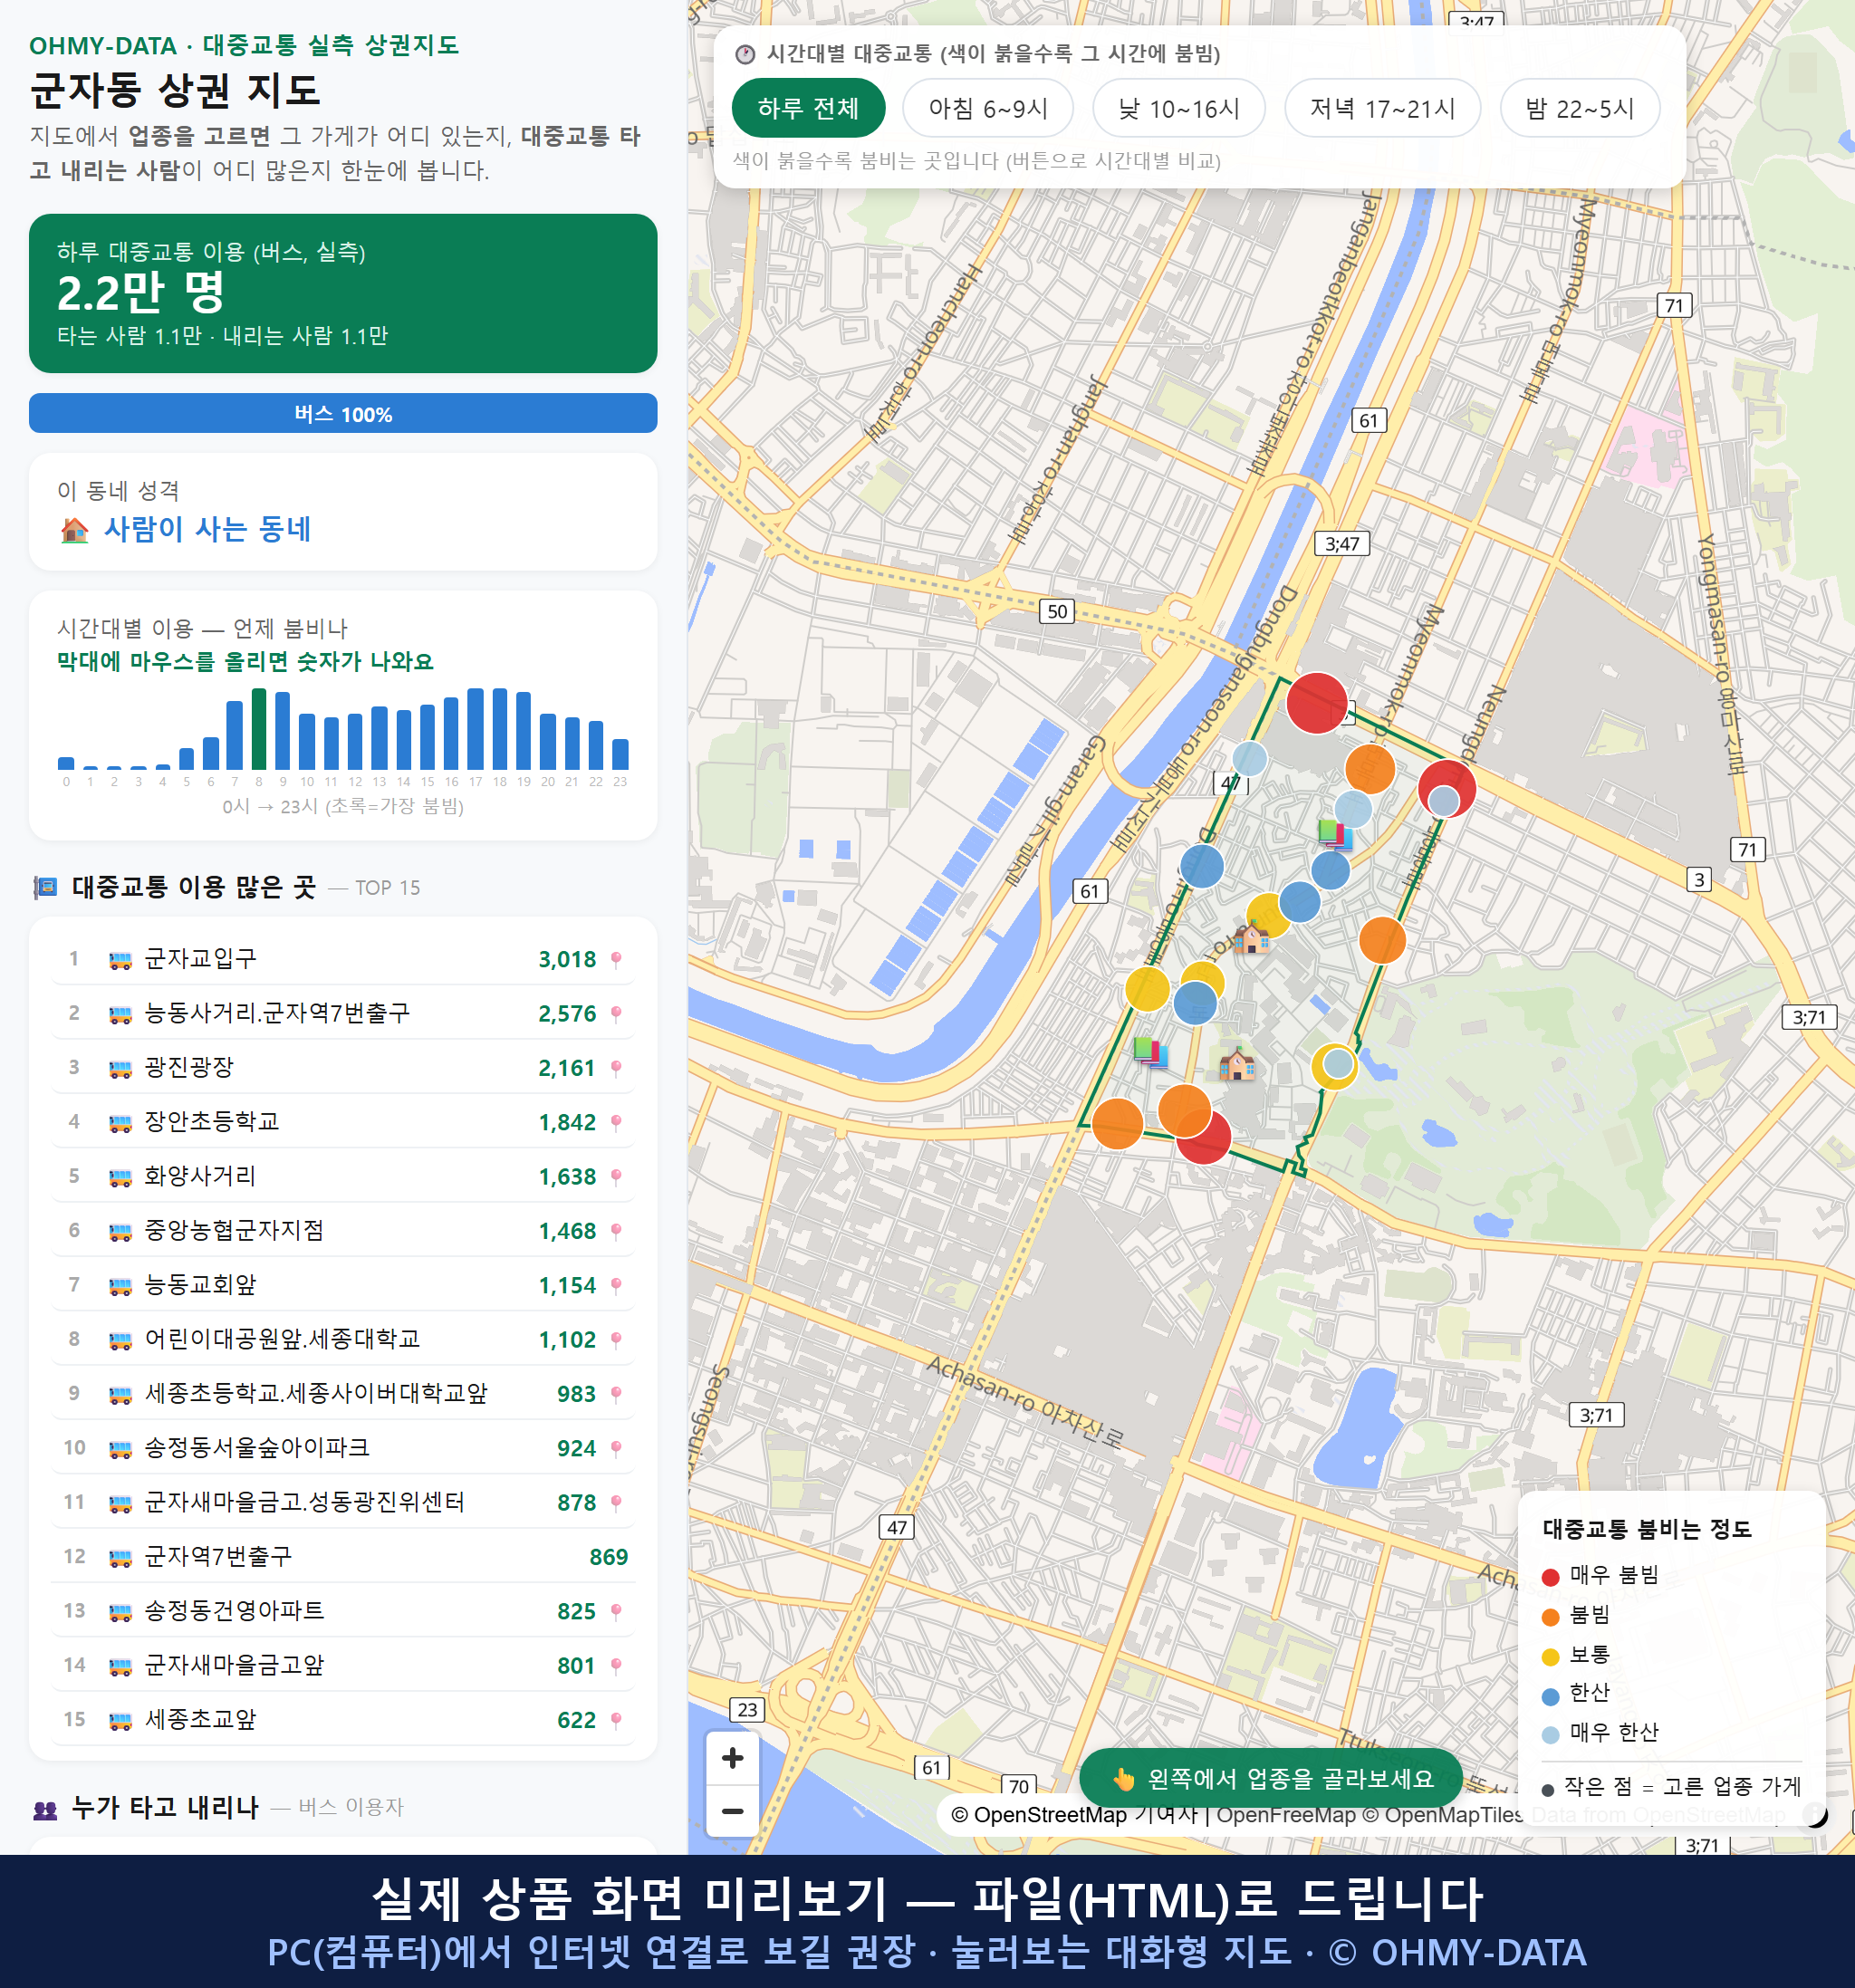Click the yellow 보통 legend swatch
Viewport: 1855px width, 1988px height.
1550,1656
